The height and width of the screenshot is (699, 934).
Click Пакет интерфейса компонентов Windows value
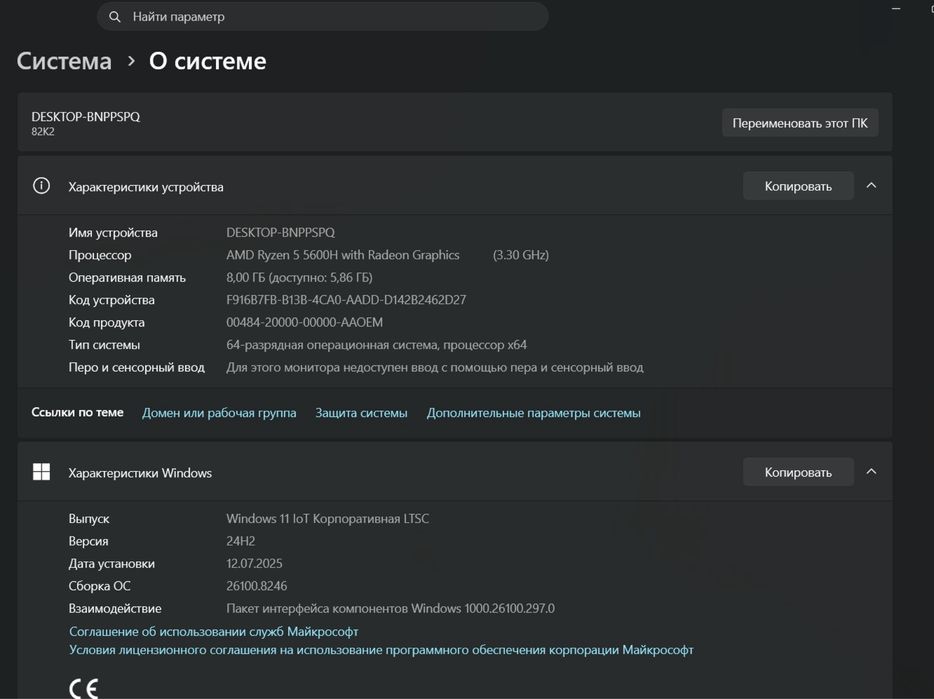[390, 608]
